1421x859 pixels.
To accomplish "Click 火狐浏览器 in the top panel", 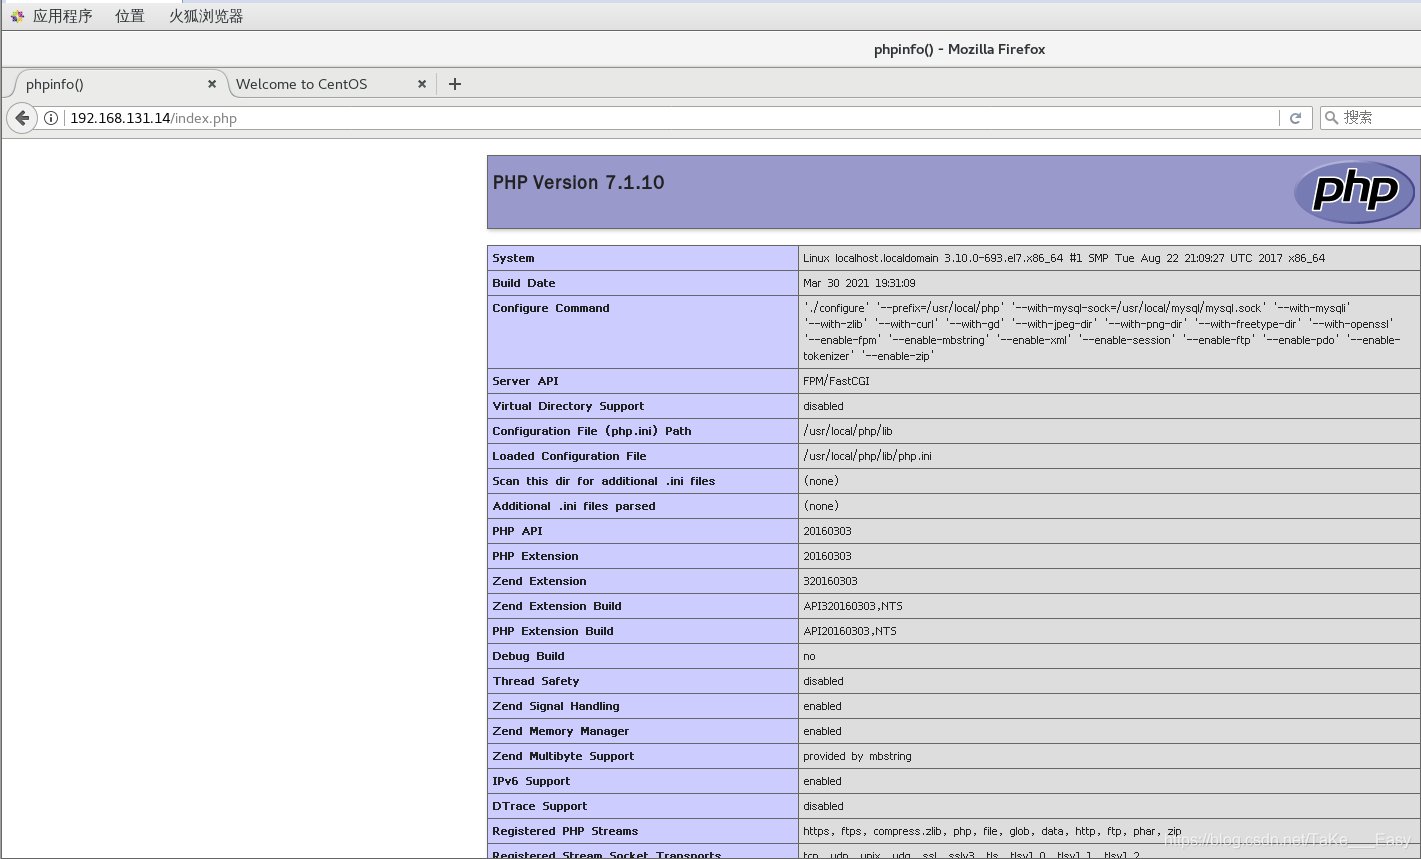I will point(206,16).
